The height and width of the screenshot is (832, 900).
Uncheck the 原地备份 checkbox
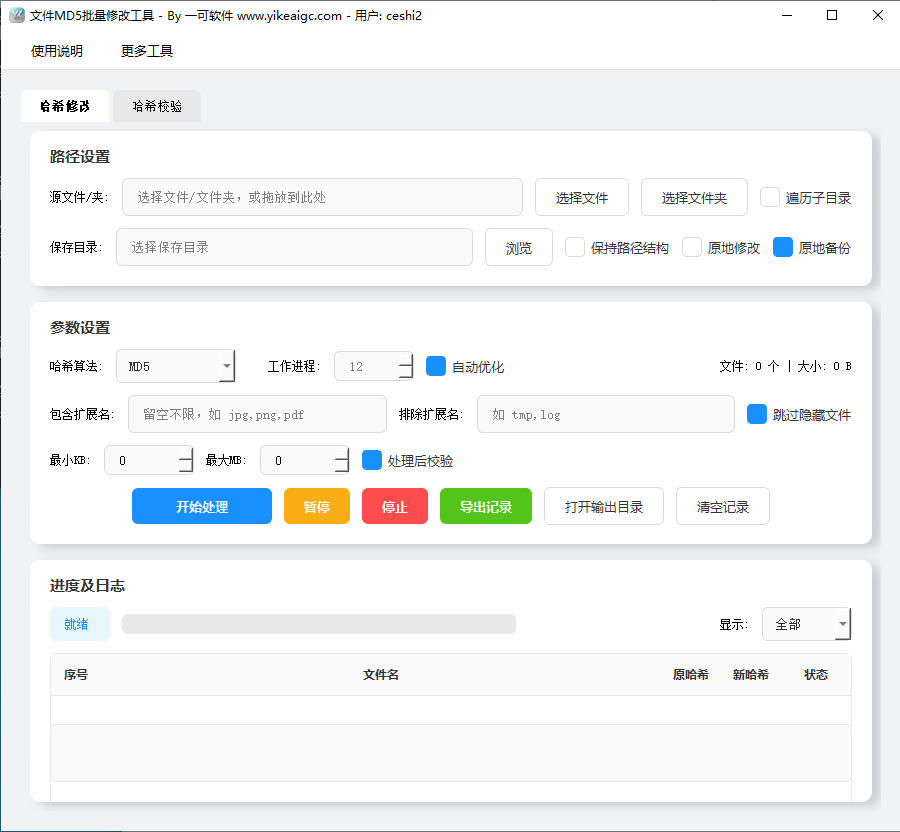[x=783, y=247]
